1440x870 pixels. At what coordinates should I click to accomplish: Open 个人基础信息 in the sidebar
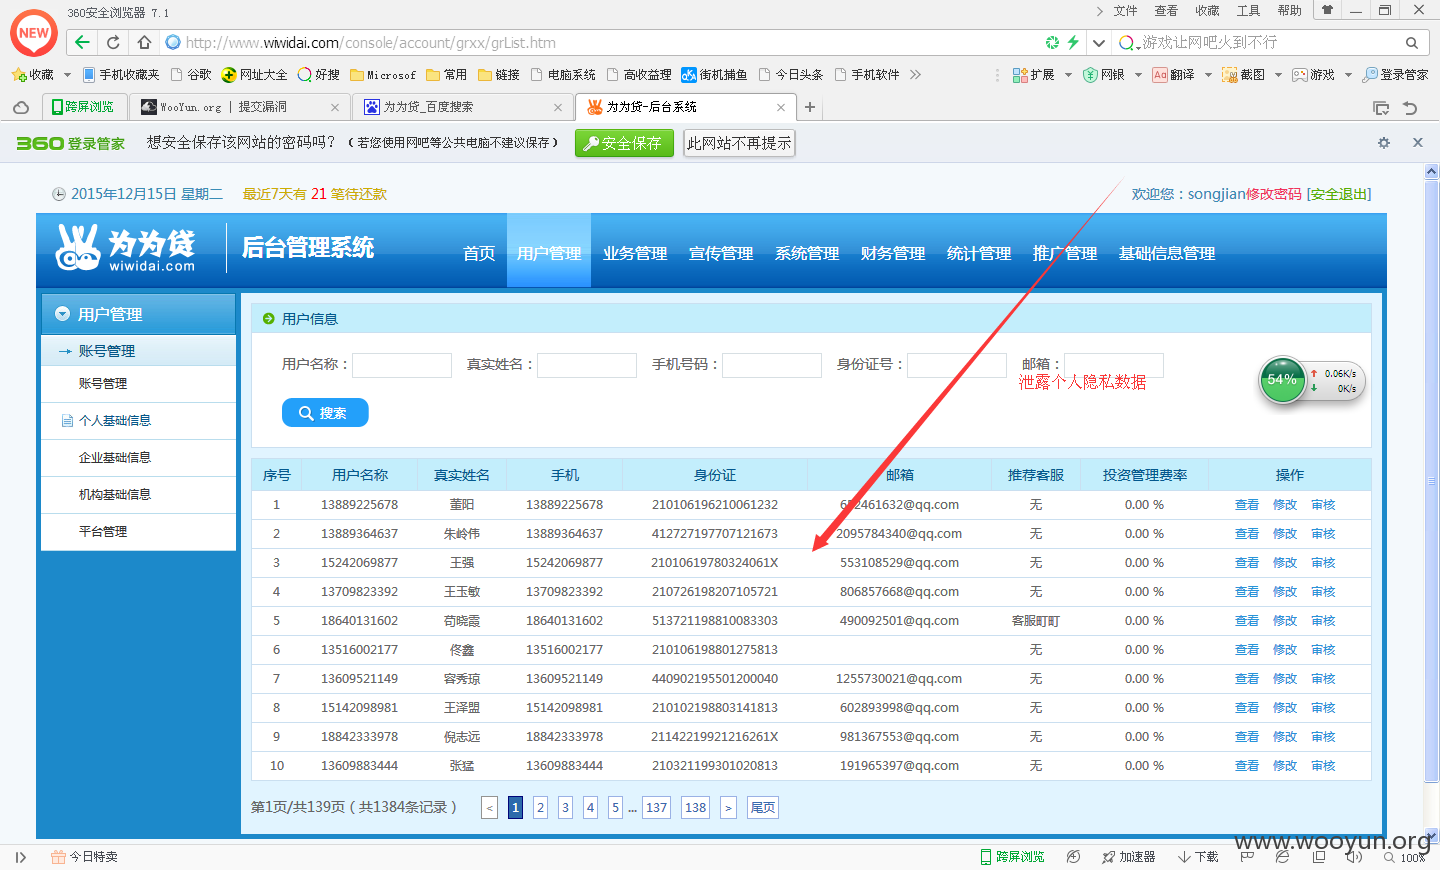click(115, 421)
